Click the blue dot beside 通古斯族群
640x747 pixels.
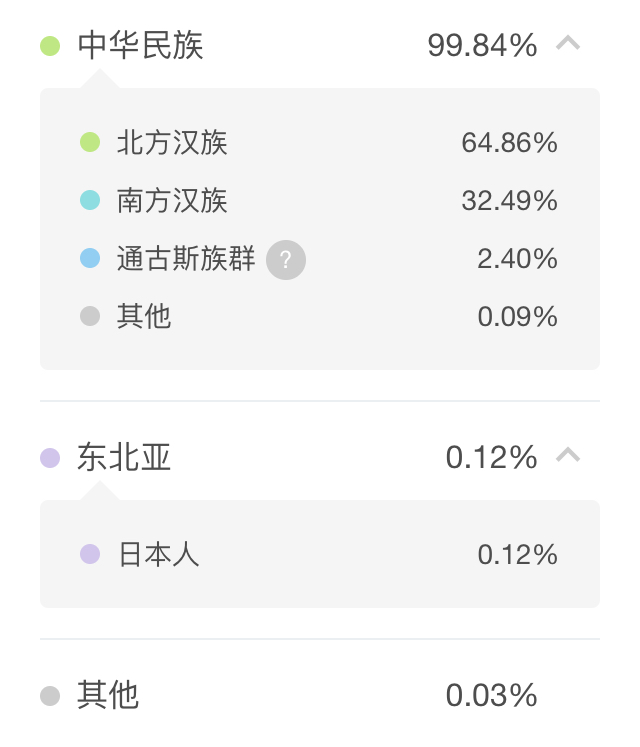[x=90, y=258]
